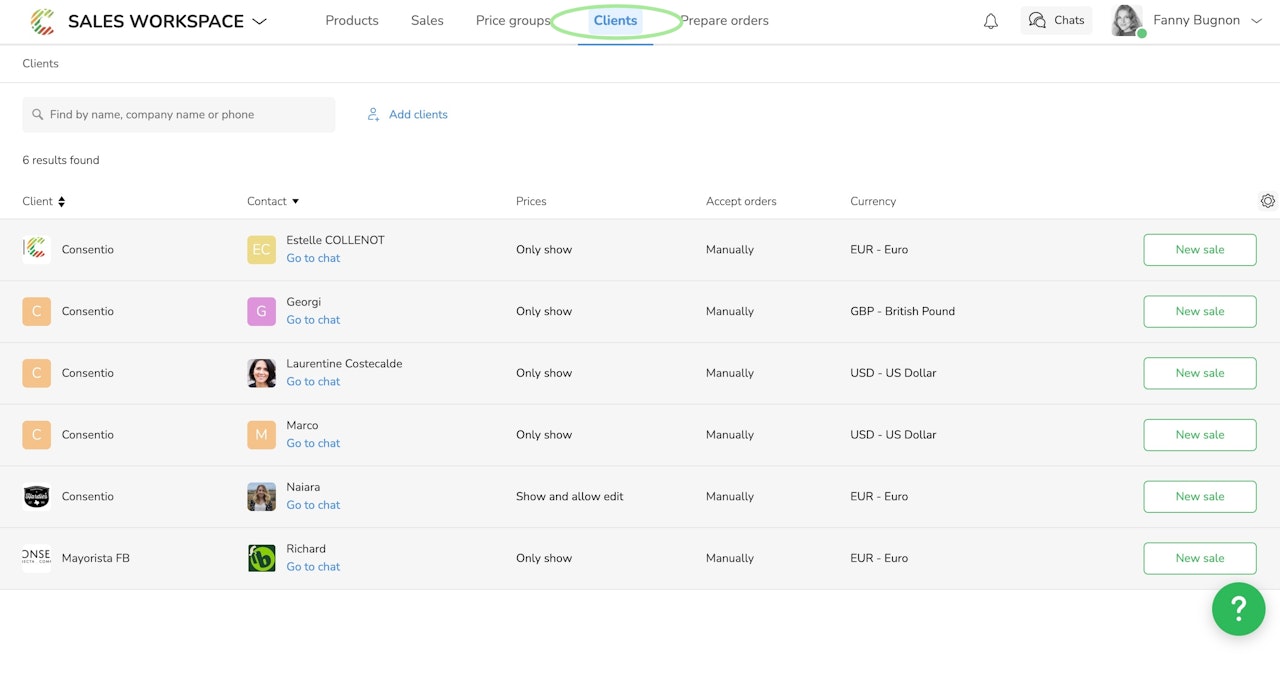Click Richard's green fb avatar

261,558
